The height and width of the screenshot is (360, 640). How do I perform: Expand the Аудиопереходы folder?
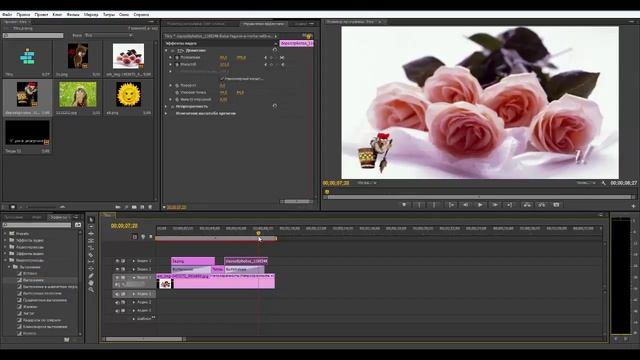tap(5, 247)
